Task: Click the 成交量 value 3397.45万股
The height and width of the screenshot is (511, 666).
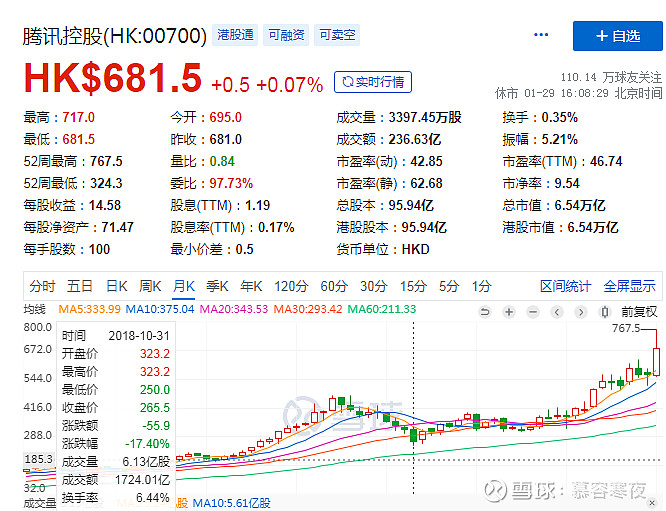Action: (425, 117)
